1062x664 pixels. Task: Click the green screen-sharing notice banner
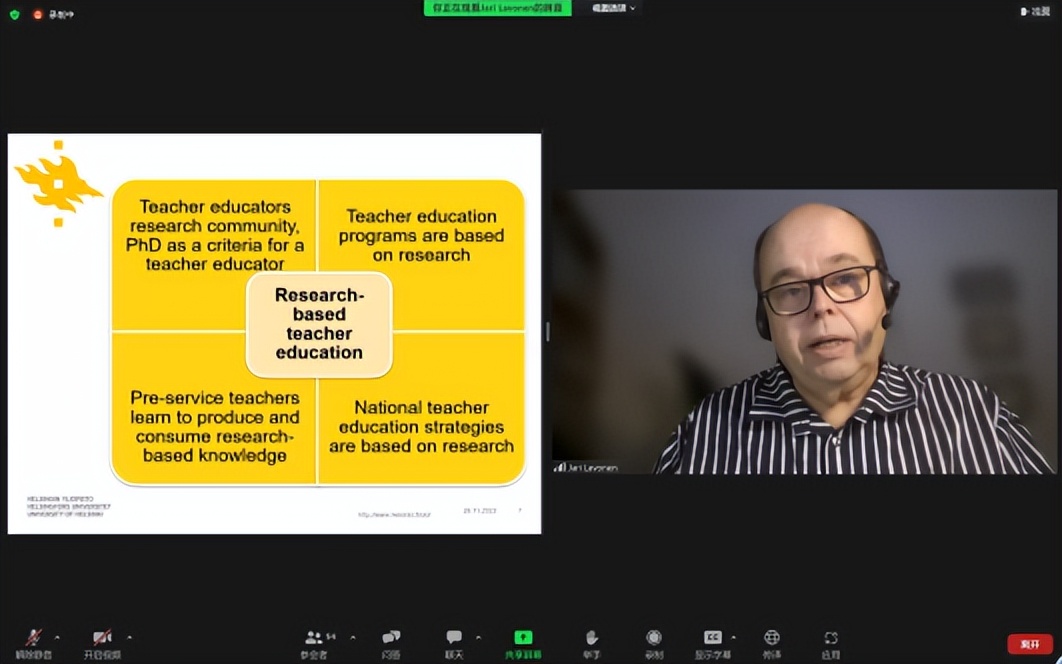click(497, 8)
